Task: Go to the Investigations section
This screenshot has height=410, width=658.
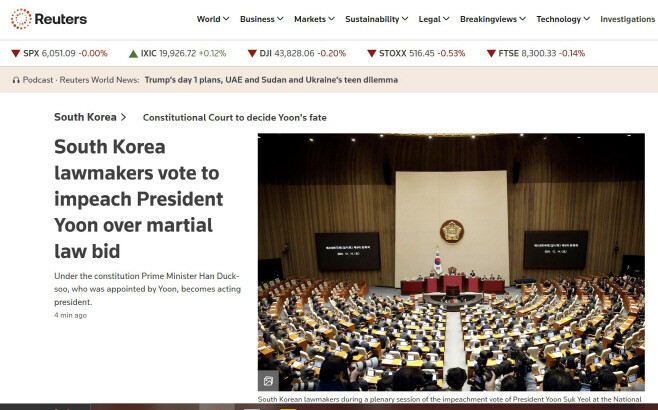Action: [627, 19]
